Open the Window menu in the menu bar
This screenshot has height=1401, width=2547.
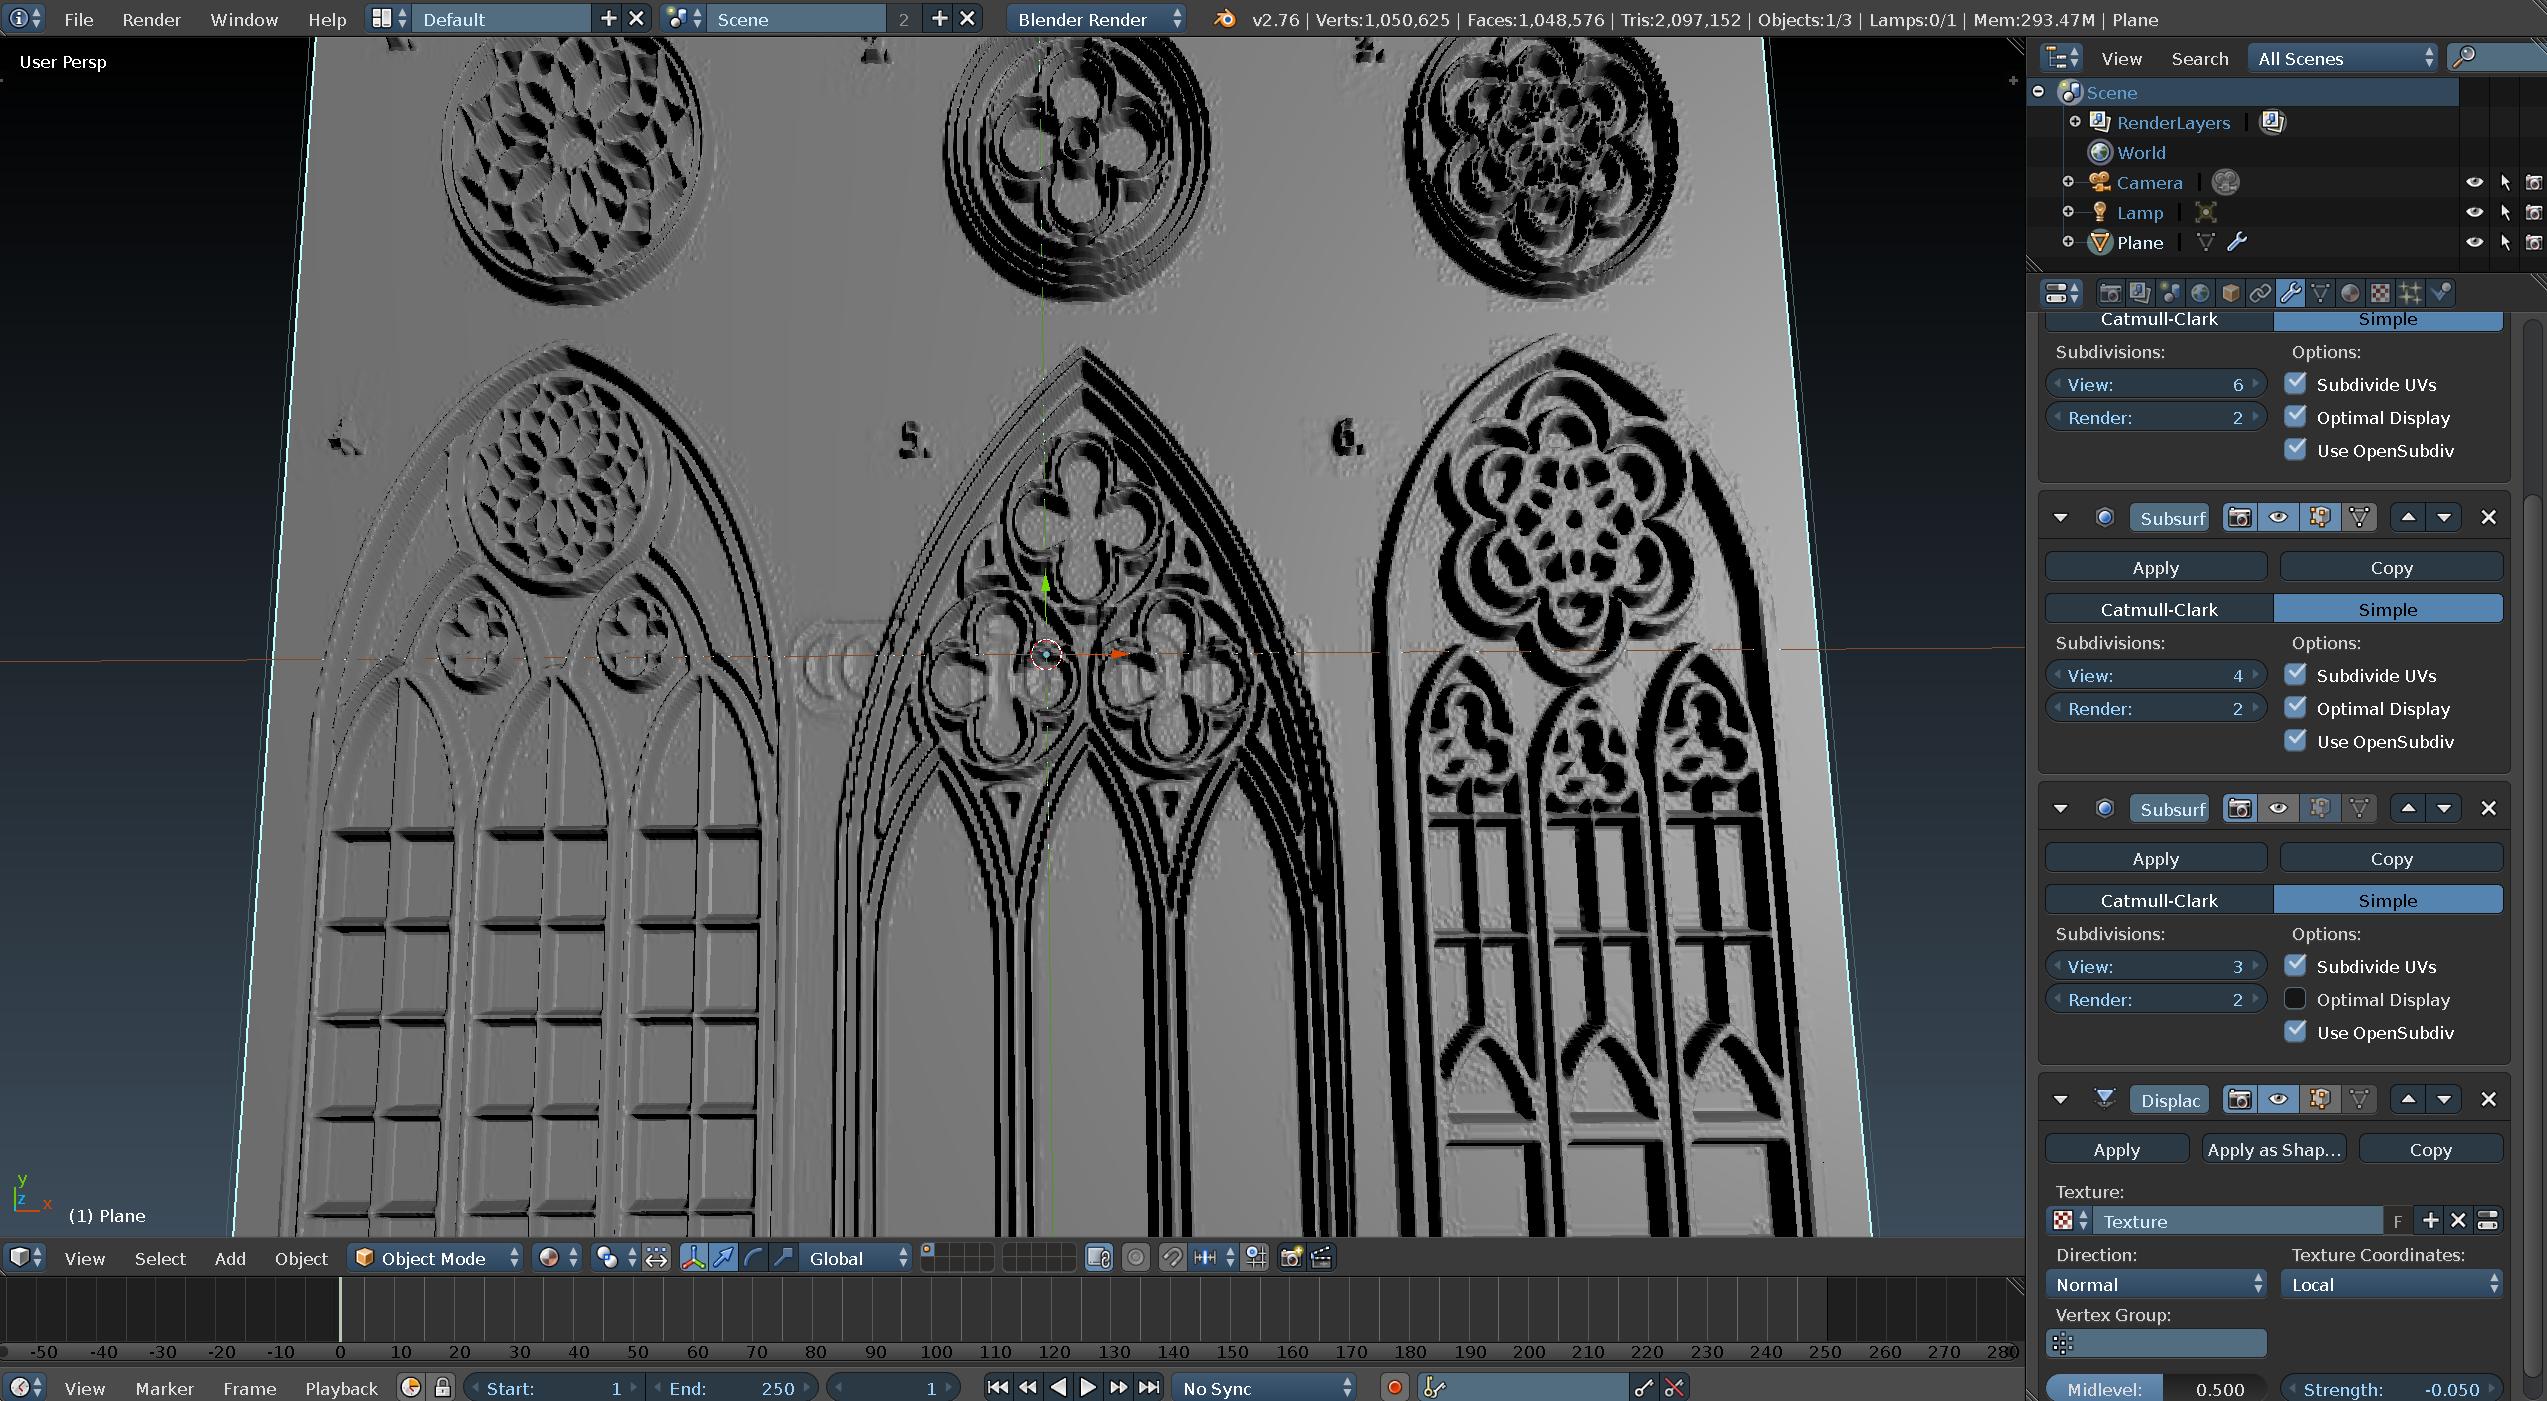pos(241,19)
